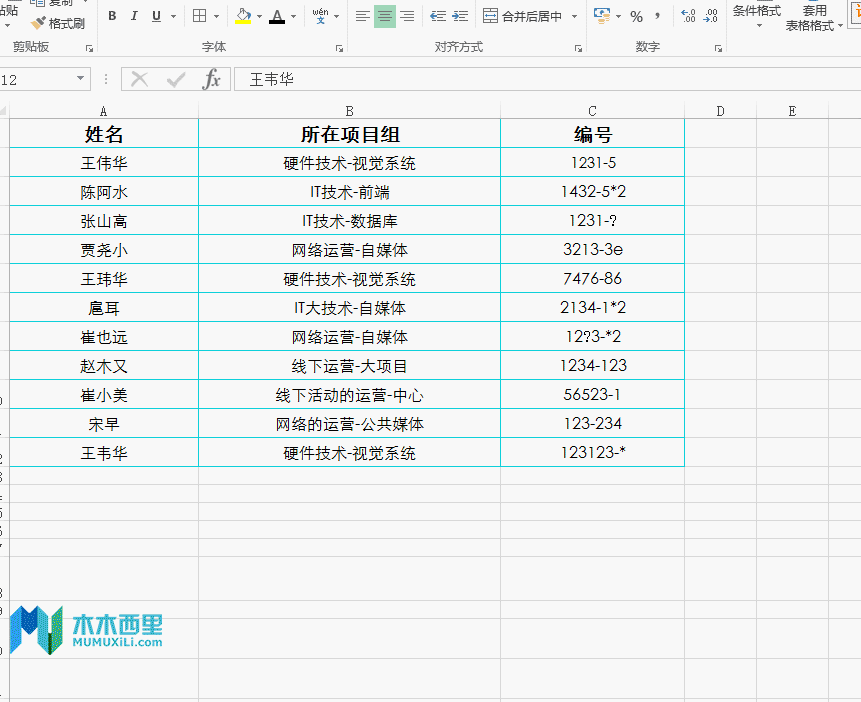The image size is (861, 702).
Task: Select column A header
Action: coord(104,111)
